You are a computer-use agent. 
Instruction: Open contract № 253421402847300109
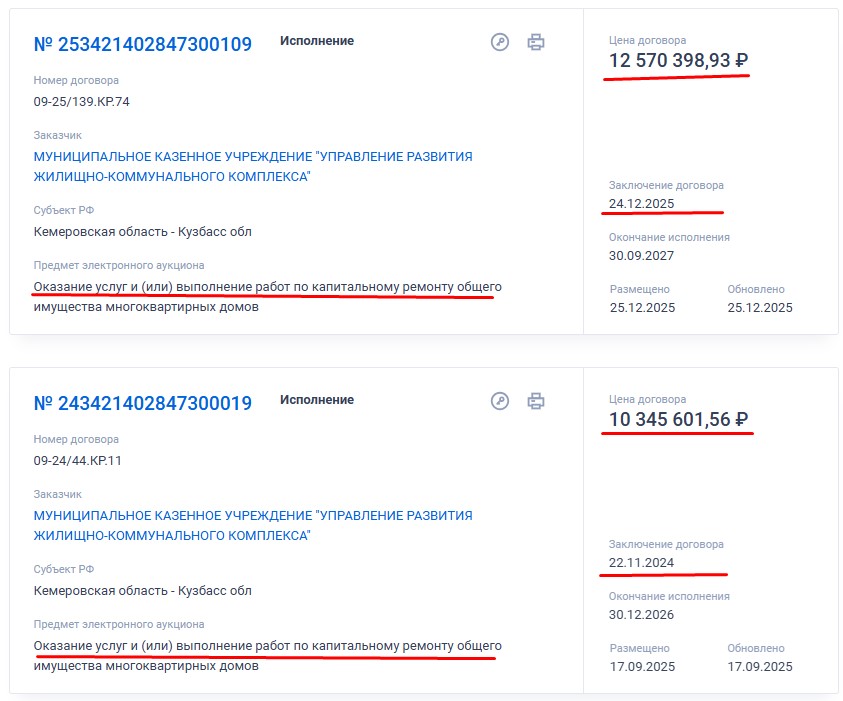[142, 44]
